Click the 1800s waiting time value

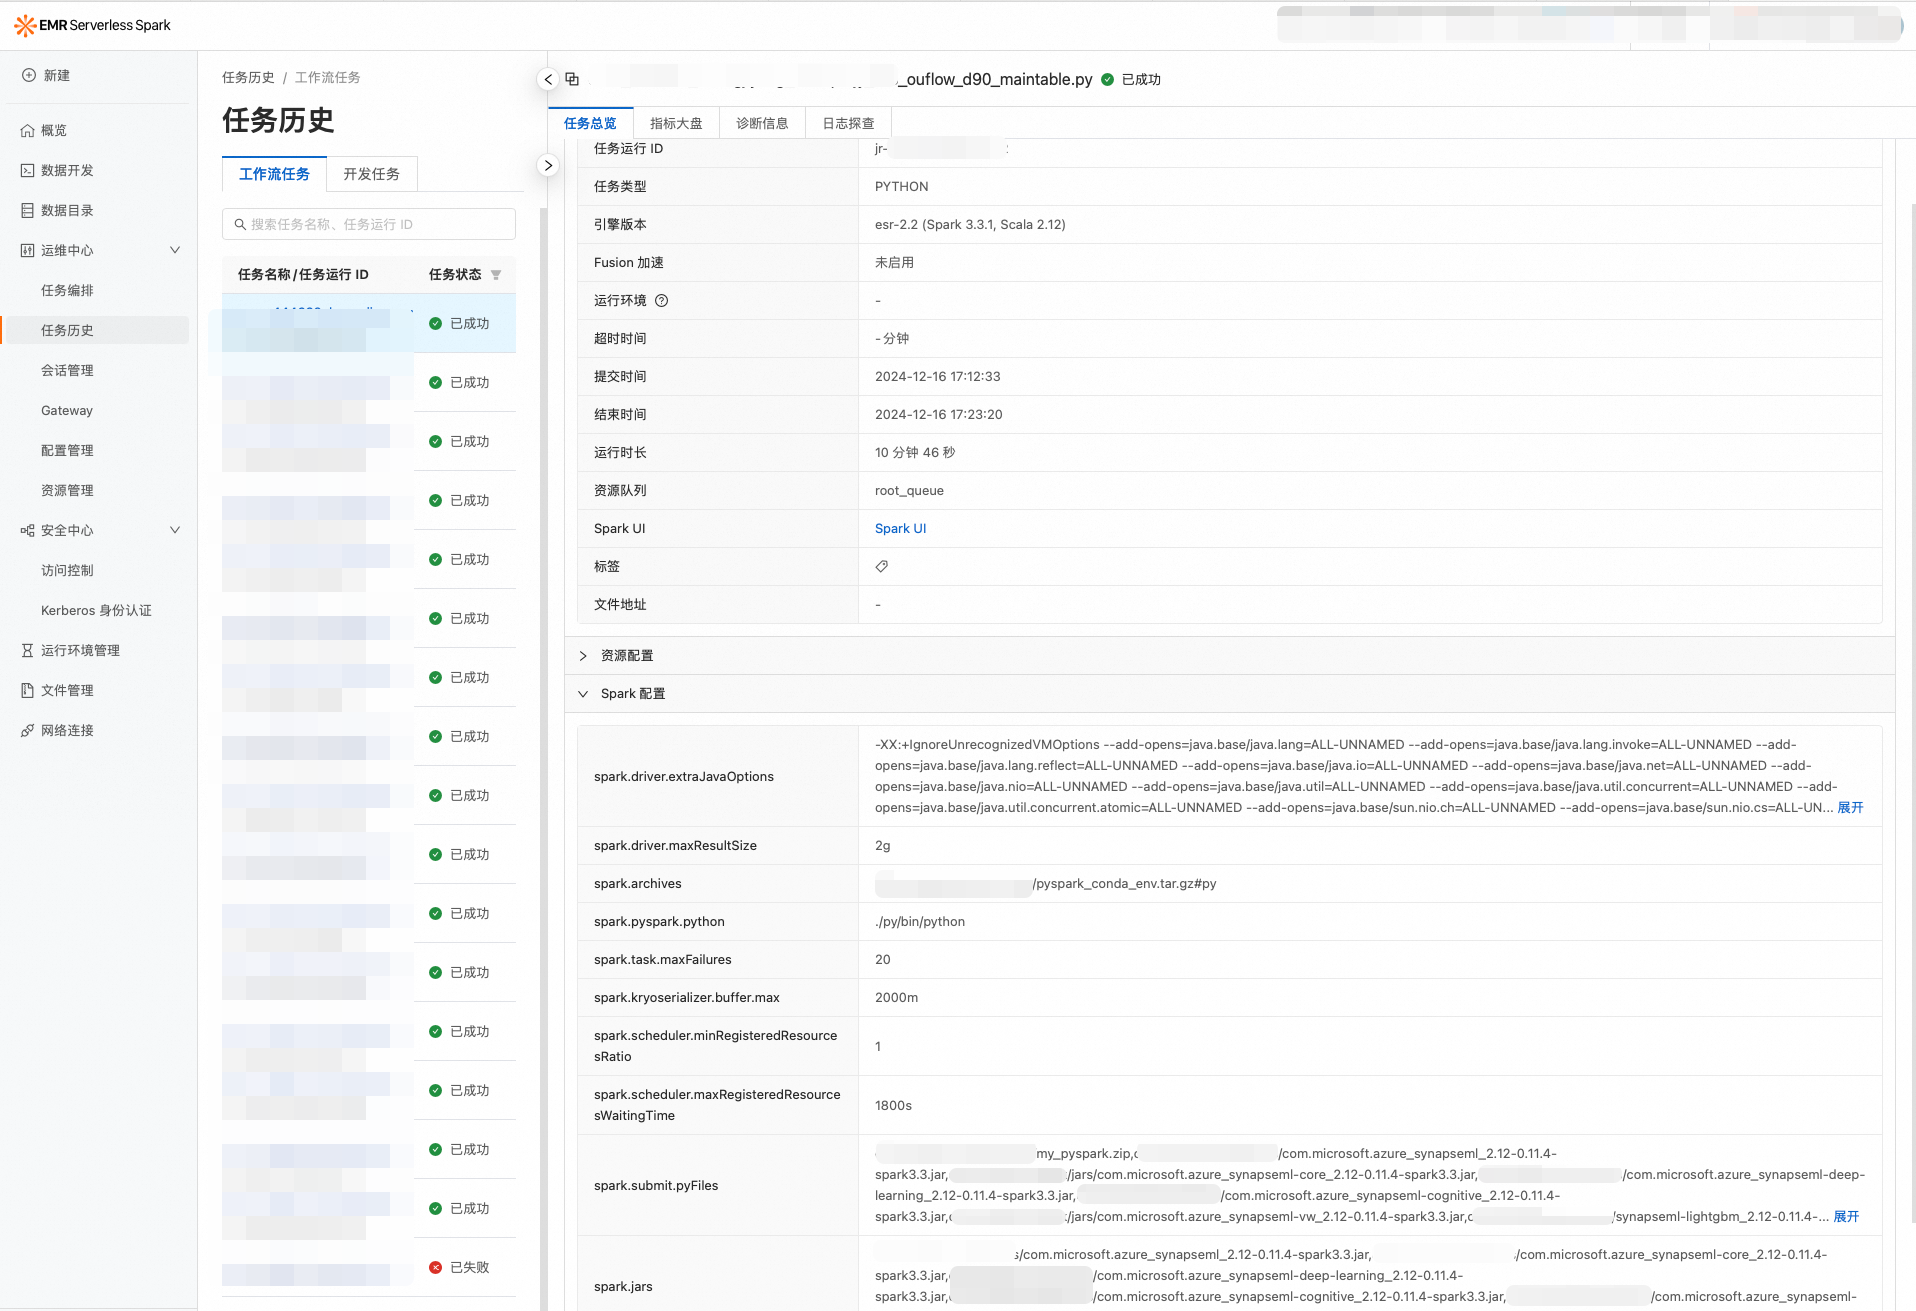coord(893,1106)
